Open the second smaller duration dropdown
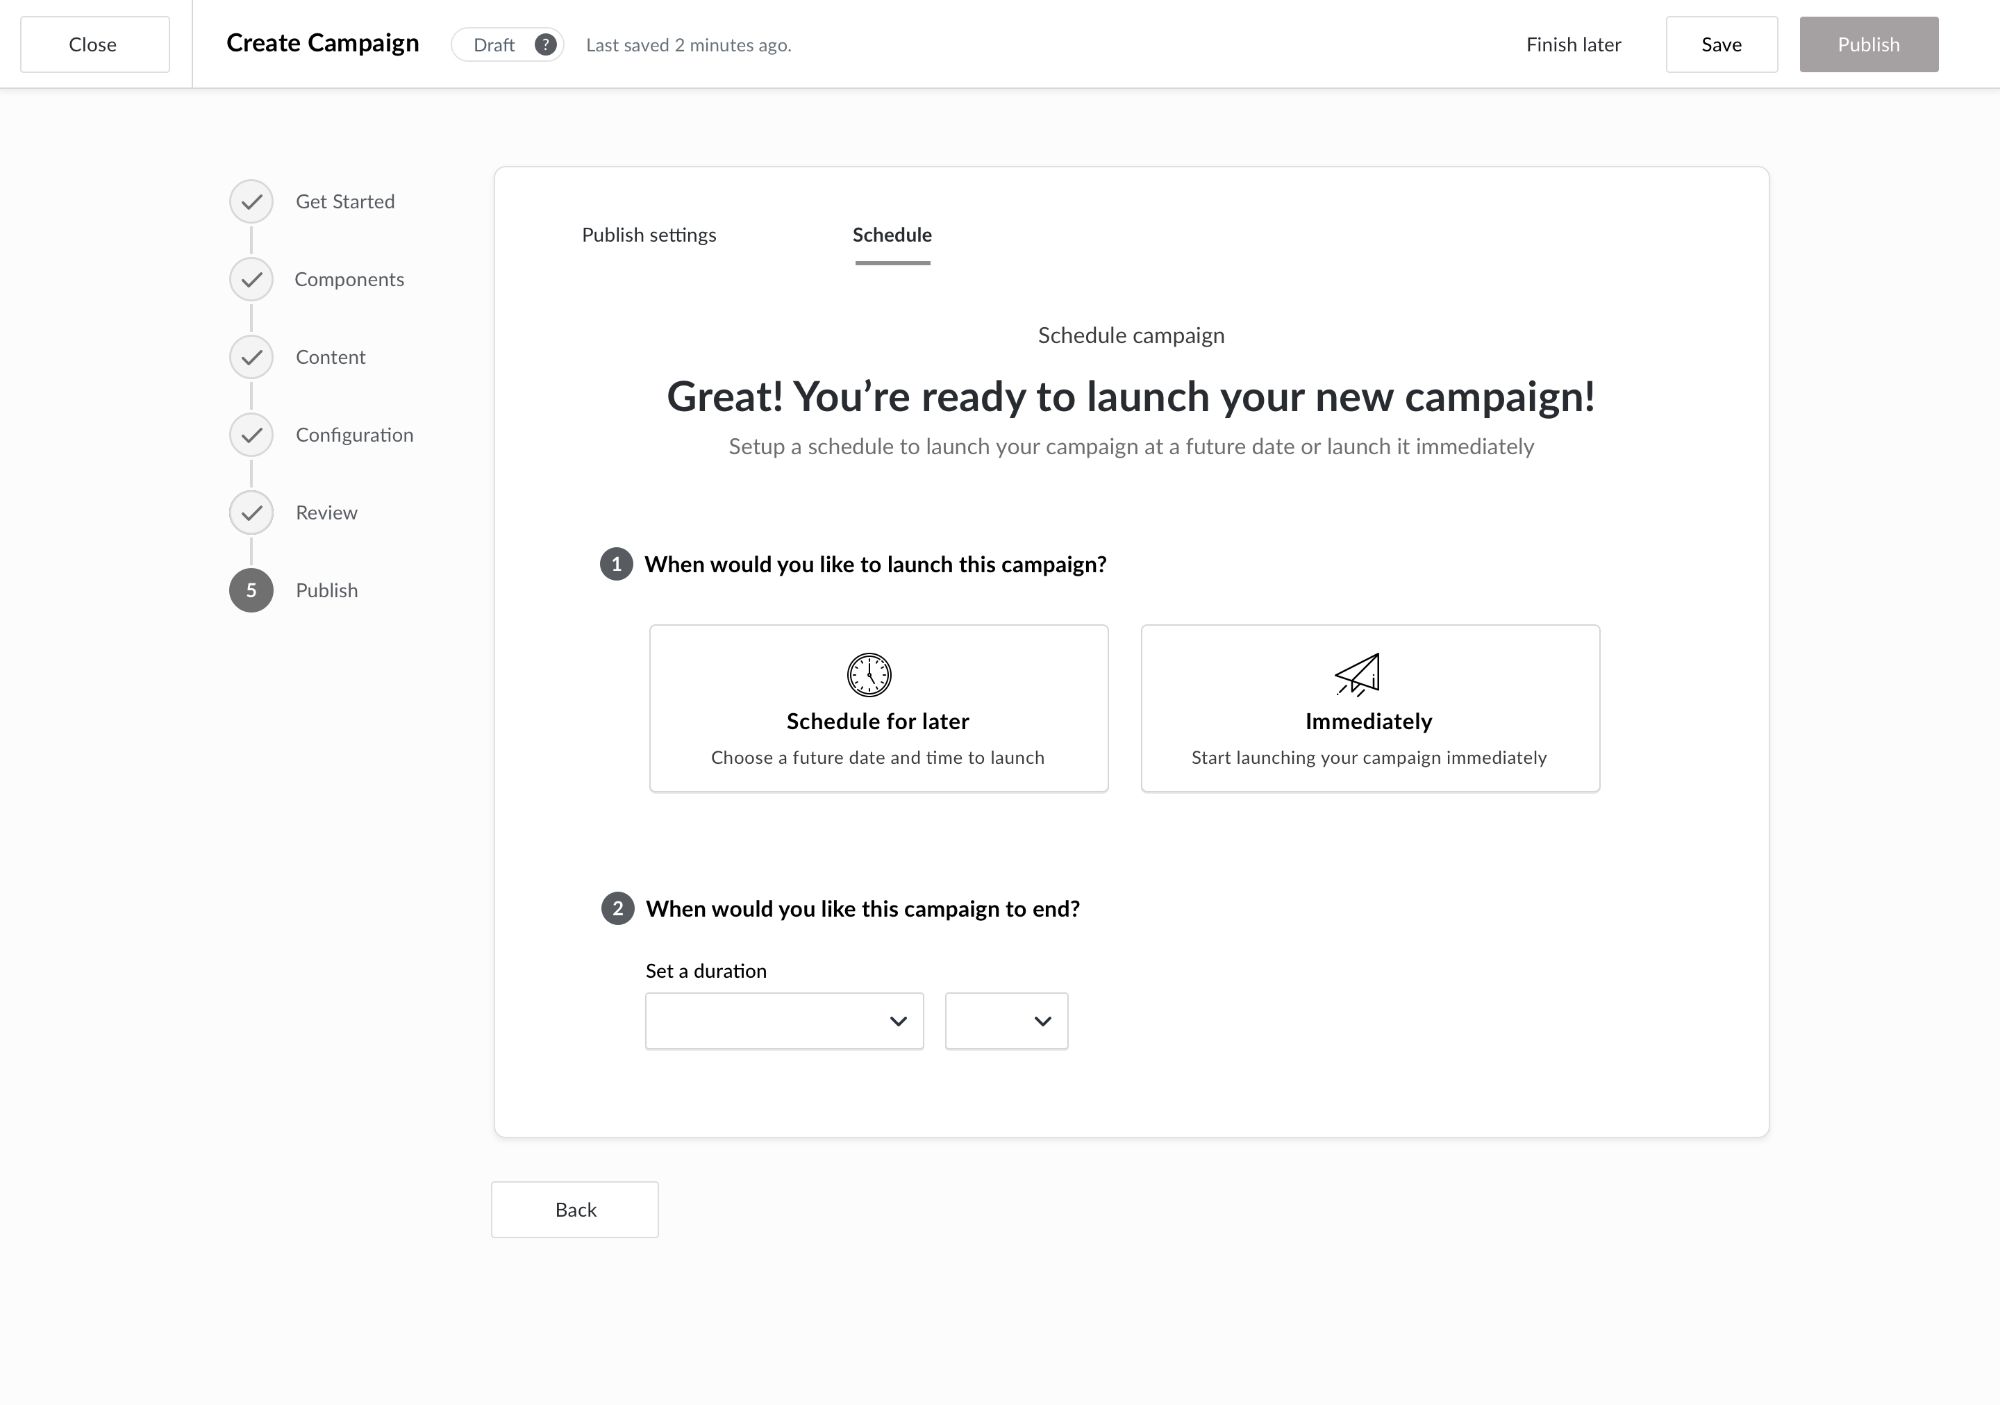The height and width of the screenshot is (1405, 2000). point(1006,1021)
